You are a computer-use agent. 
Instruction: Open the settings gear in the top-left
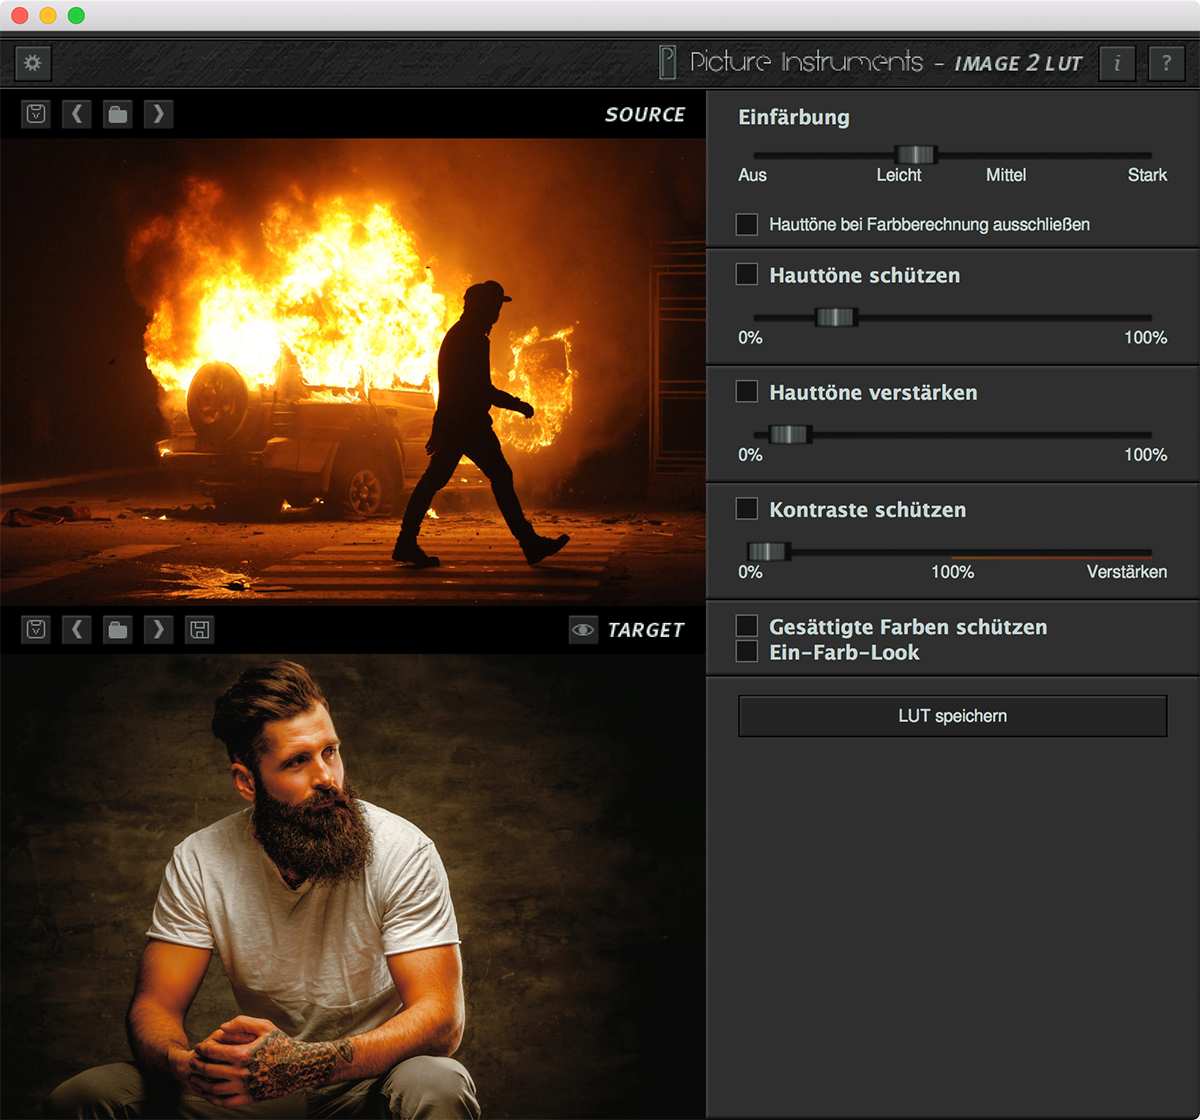pyautogui.click(x=33, y=64)
